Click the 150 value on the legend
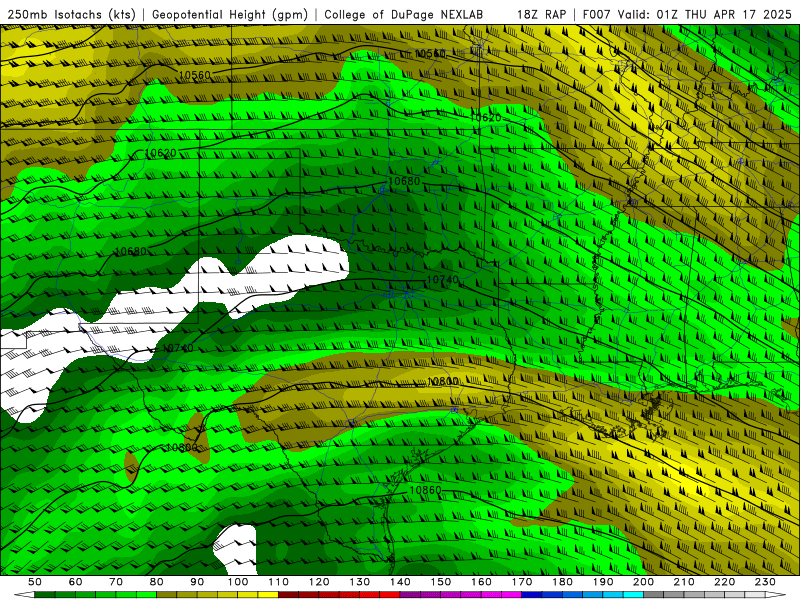 point(441,582)
